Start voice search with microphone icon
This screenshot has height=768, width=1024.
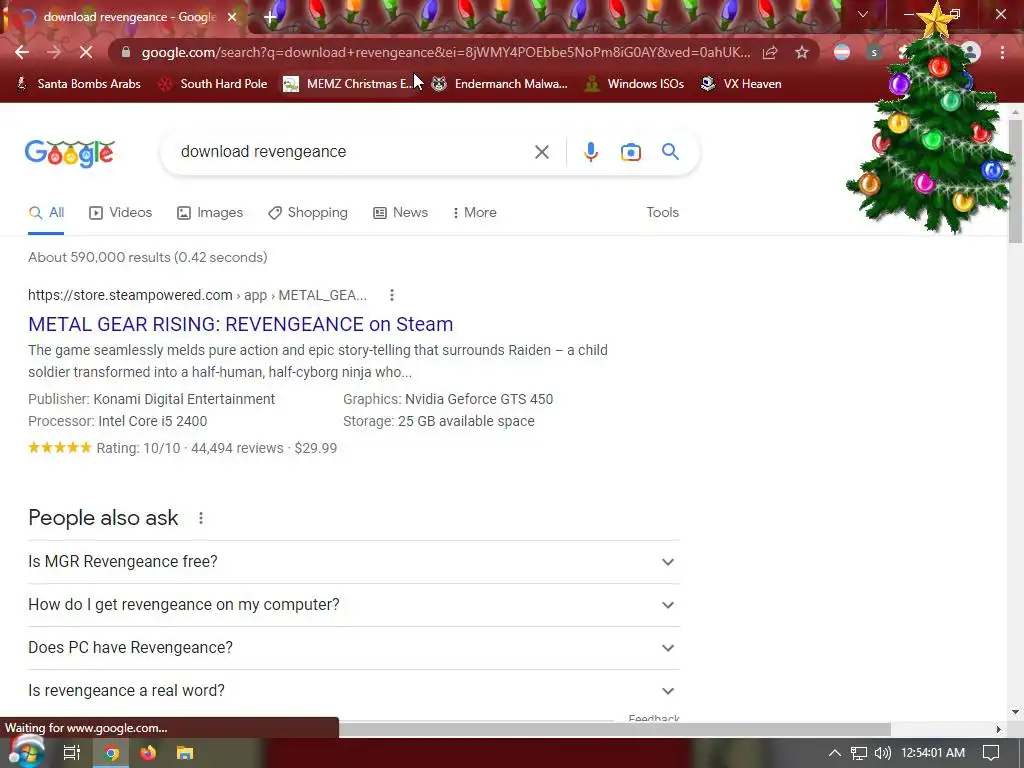(590, 152)
